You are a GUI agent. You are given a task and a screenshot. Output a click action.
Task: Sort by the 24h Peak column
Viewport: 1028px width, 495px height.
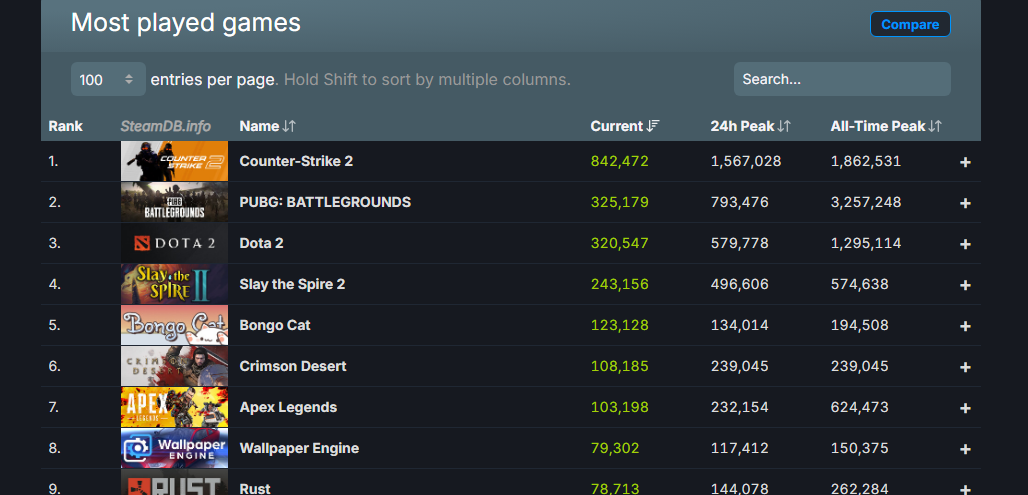click(x=750, y=126)
